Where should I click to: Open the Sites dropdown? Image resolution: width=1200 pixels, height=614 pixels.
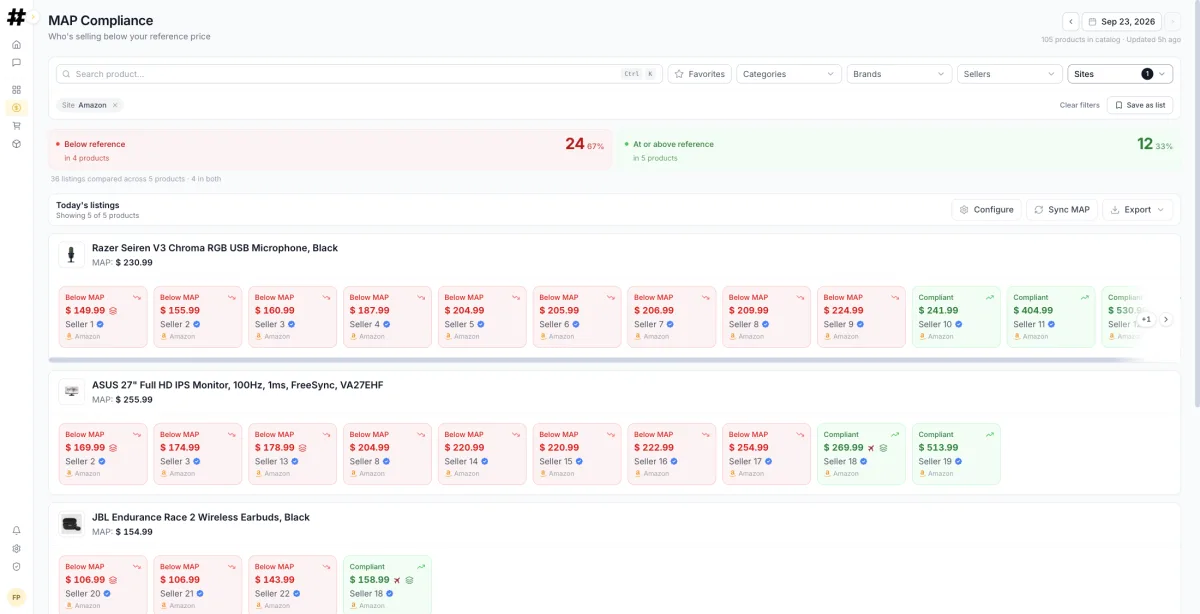[1120, 74]
